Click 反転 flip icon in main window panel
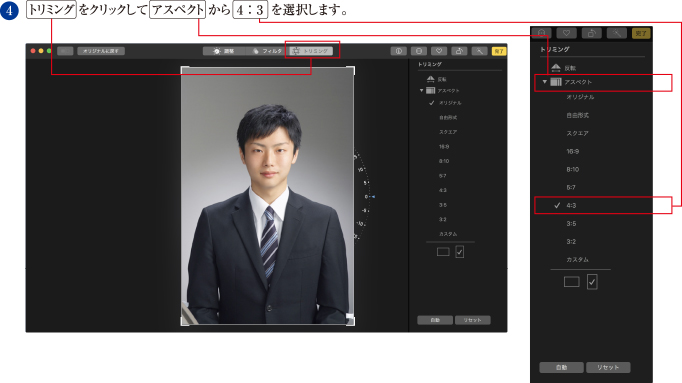 pos(431,79)
